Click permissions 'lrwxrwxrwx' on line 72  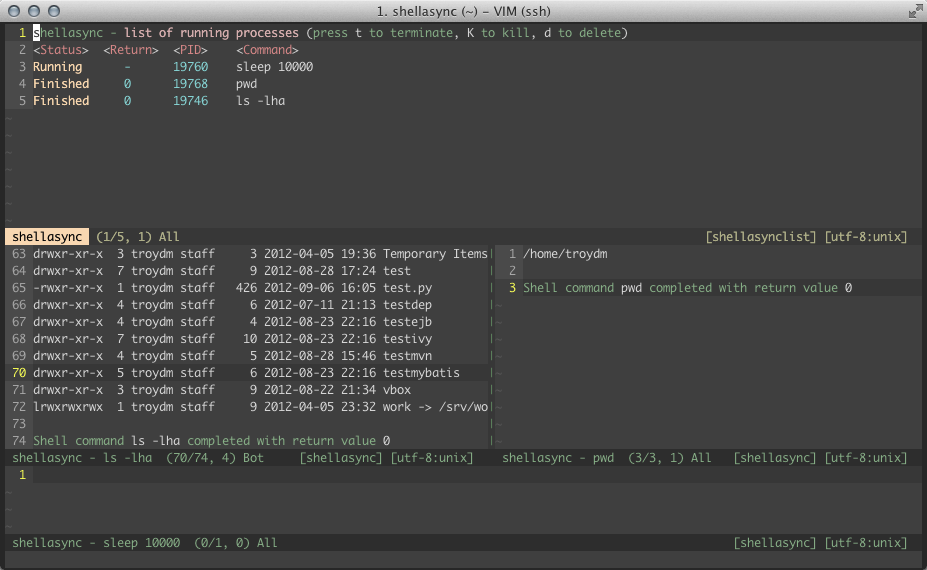68,407
